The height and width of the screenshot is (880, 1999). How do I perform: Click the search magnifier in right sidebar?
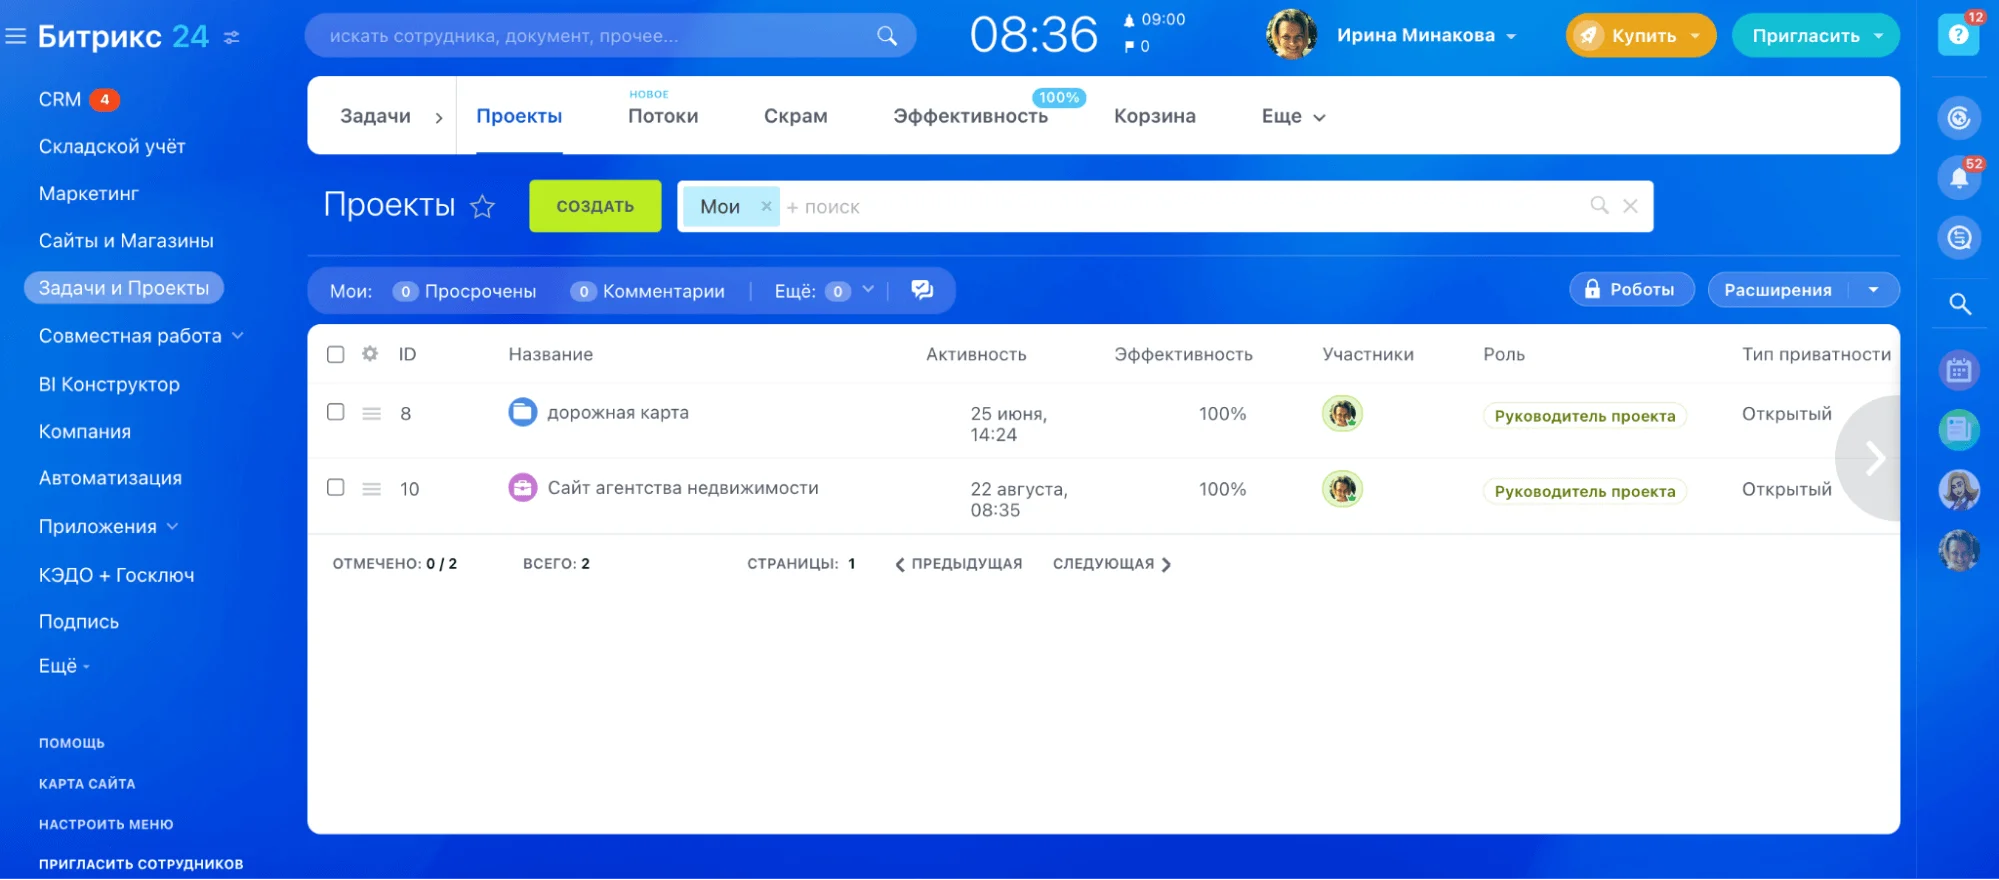[x=1960, y=304]
